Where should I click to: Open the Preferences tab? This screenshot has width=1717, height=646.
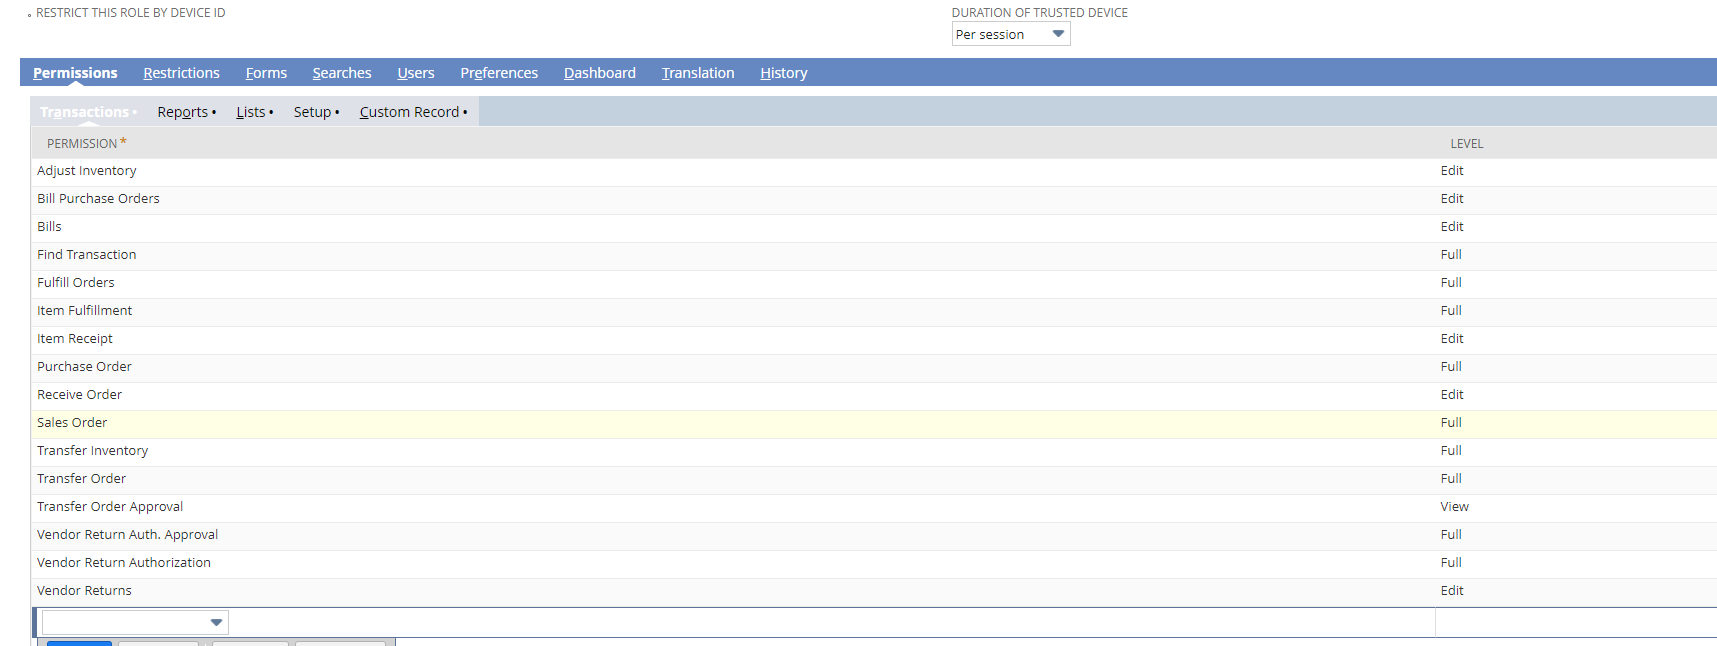(x=499, y=73)
